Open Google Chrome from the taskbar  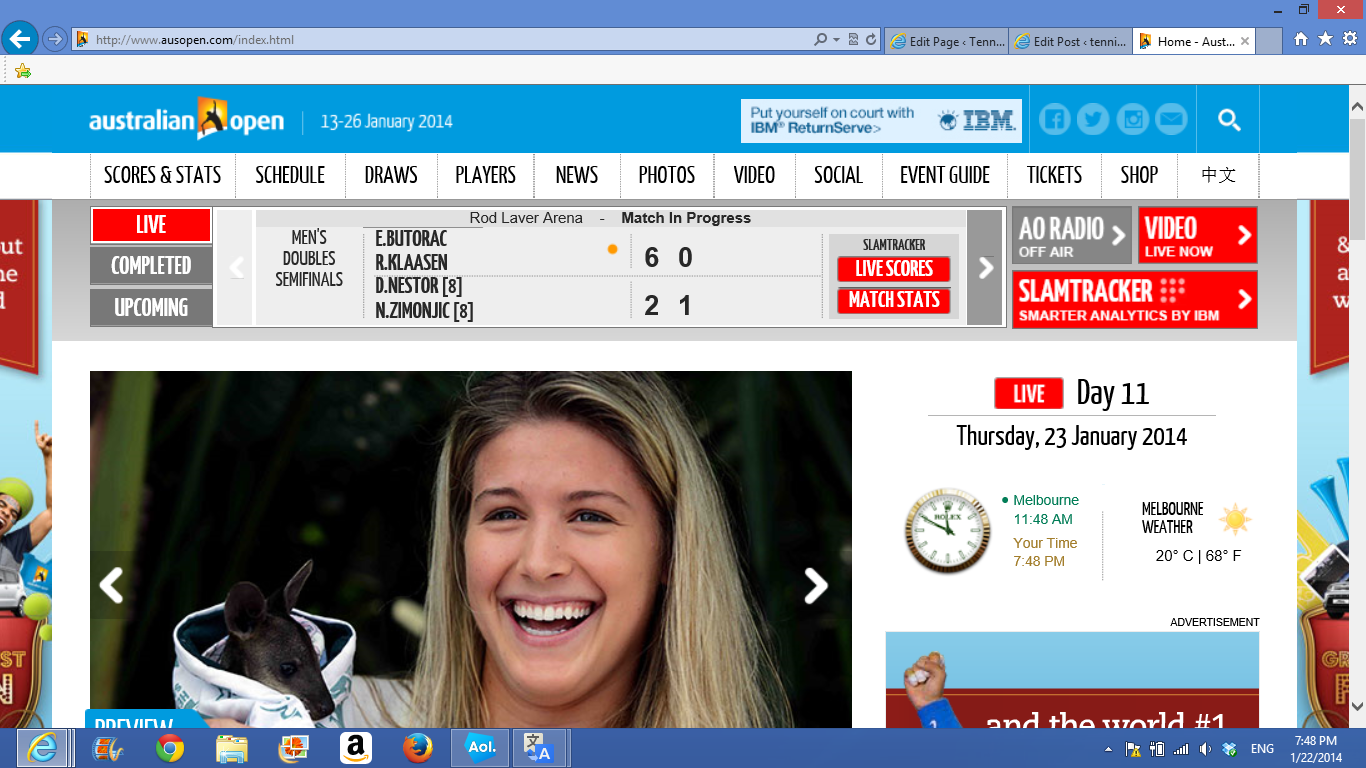coord(170,748)
